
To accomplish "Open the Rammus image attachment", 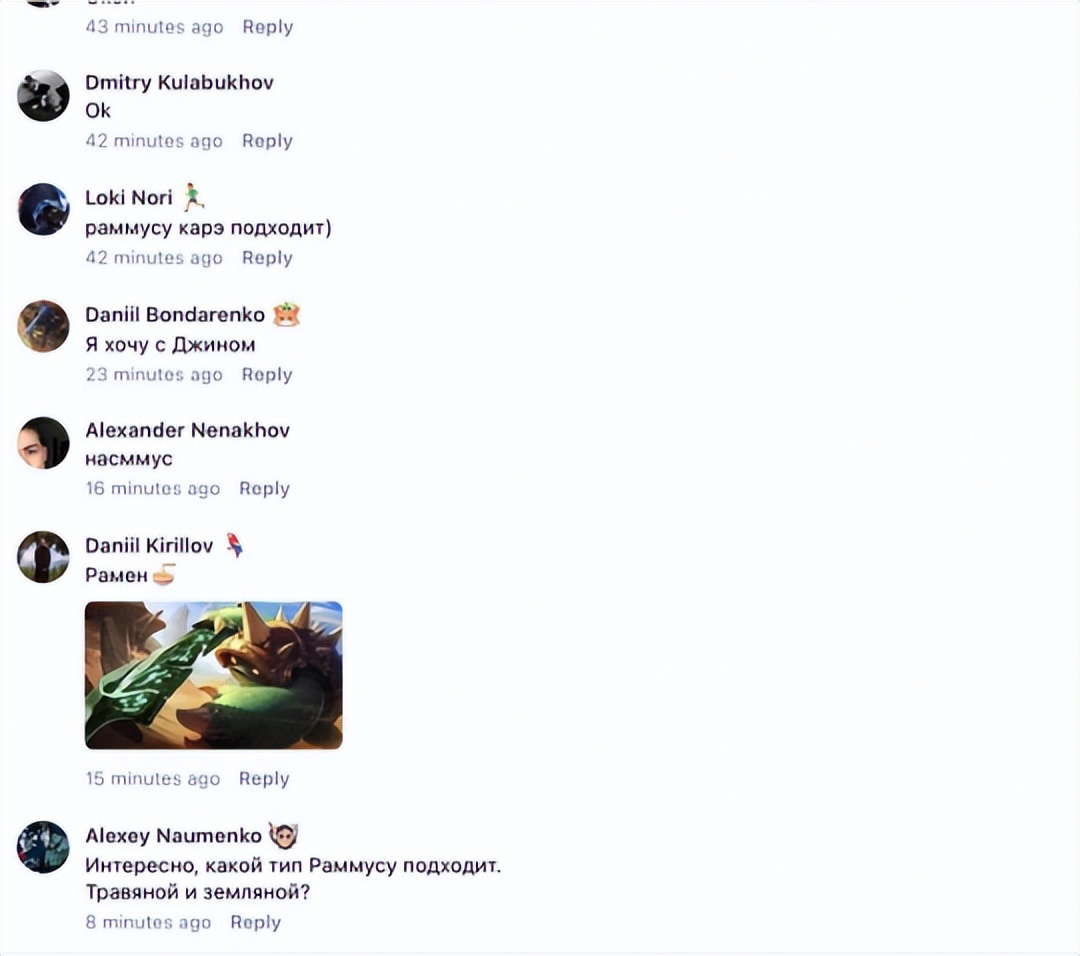I will tap(214, 675).
